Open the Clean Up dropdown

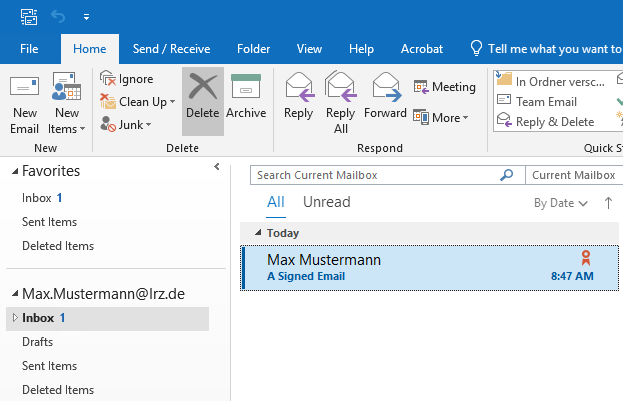(x=137, y=102)
